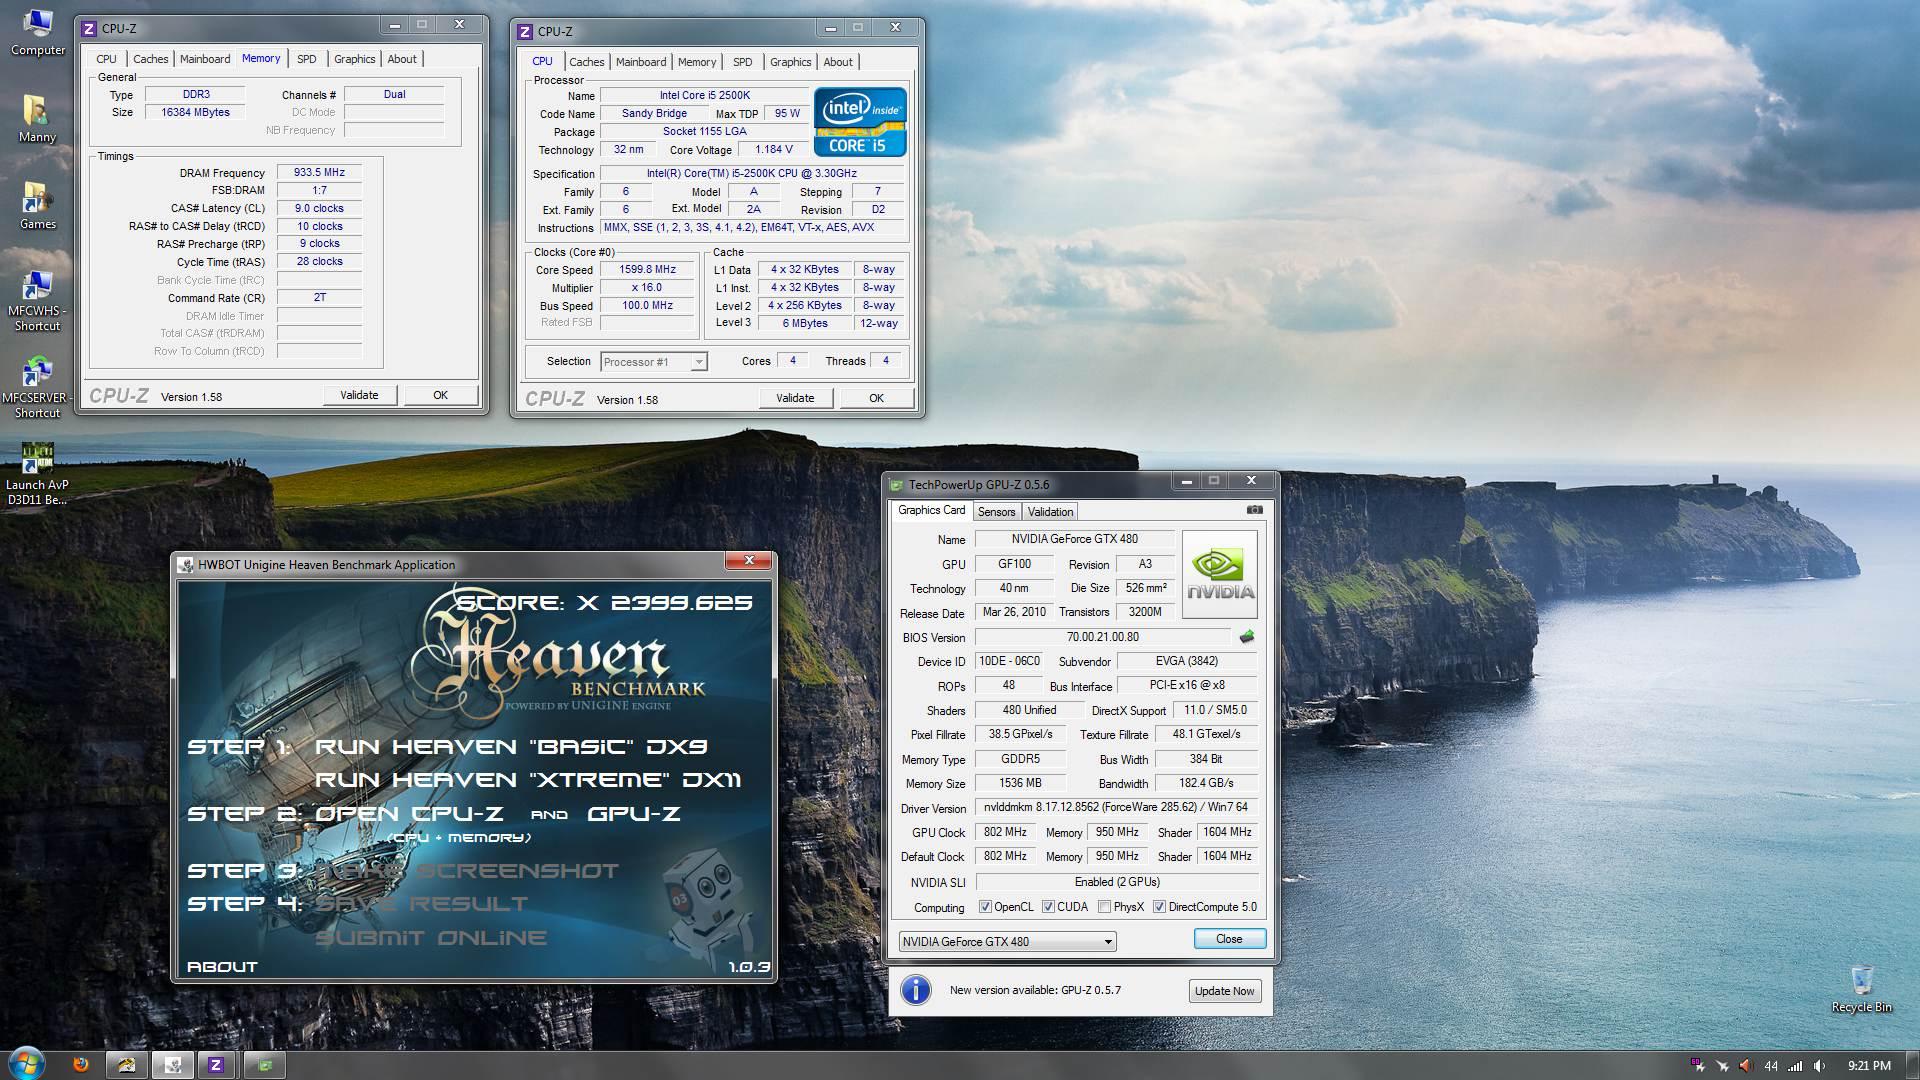Launch the MFCWHS shortcut icon
Screen dimensions: 1920x1080
pos(37,300)
